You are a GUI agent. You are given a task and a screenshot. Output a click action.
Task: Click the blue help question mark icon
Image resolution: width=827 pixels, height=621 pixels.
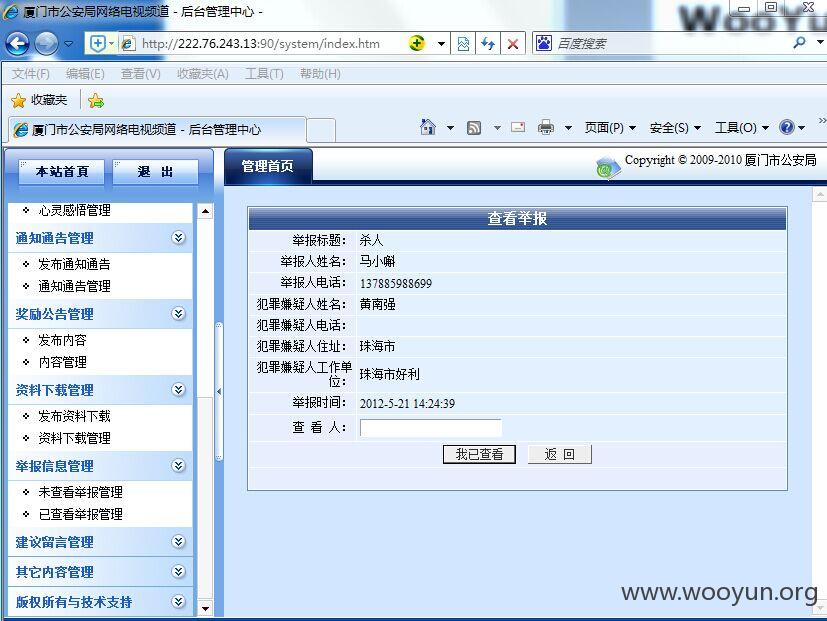786,127
